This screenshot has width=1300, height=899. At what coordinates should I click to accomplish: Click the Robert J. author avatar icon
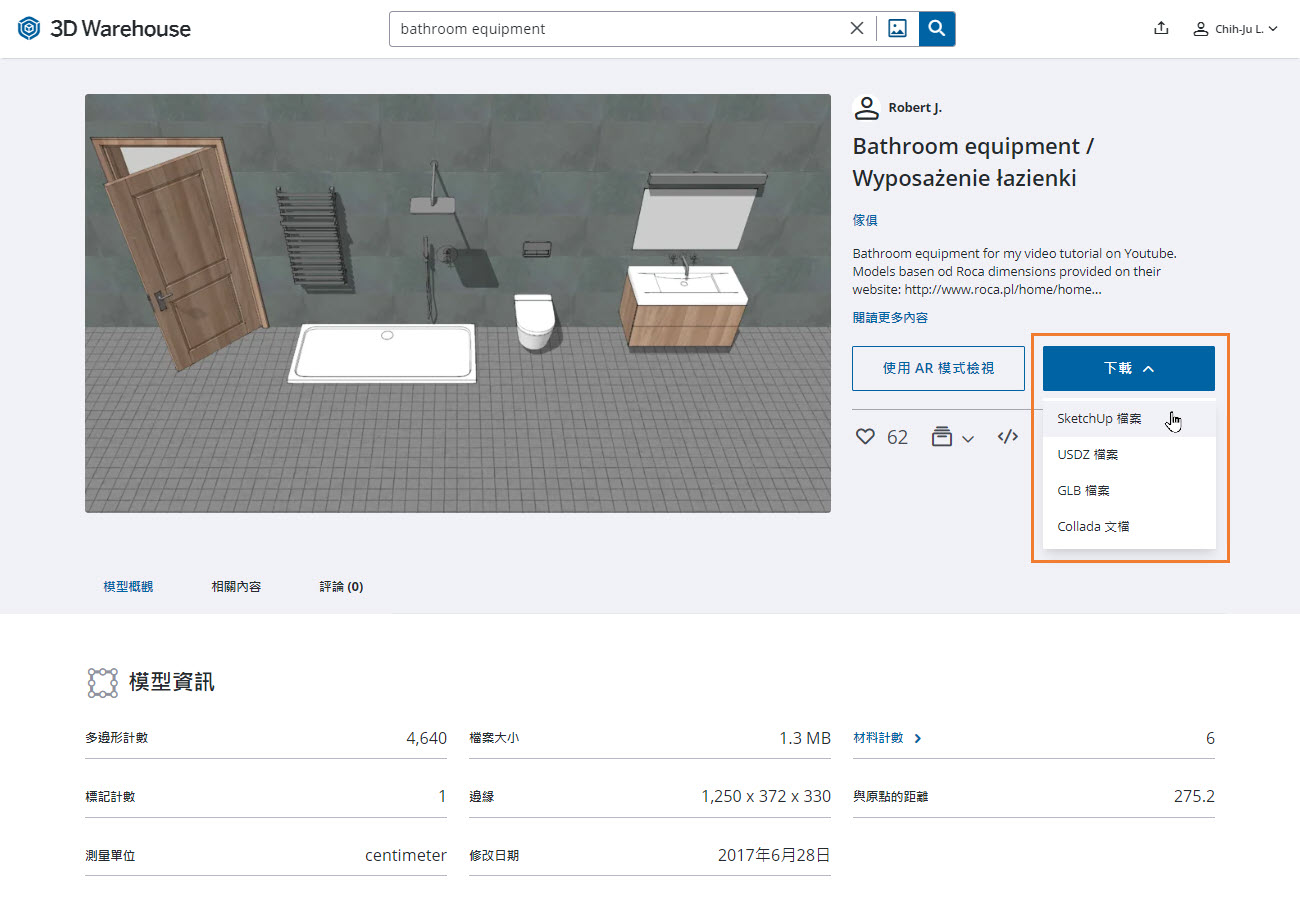[866, 108]
